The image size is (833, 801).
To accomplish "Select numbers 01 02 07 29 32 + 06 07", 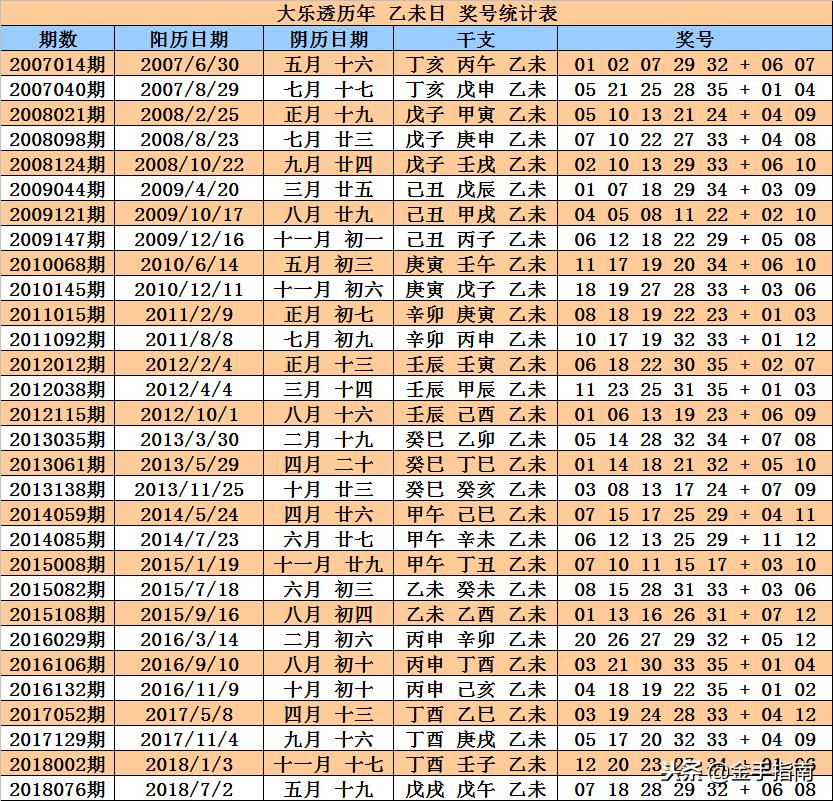I will [x=695, y=64].
